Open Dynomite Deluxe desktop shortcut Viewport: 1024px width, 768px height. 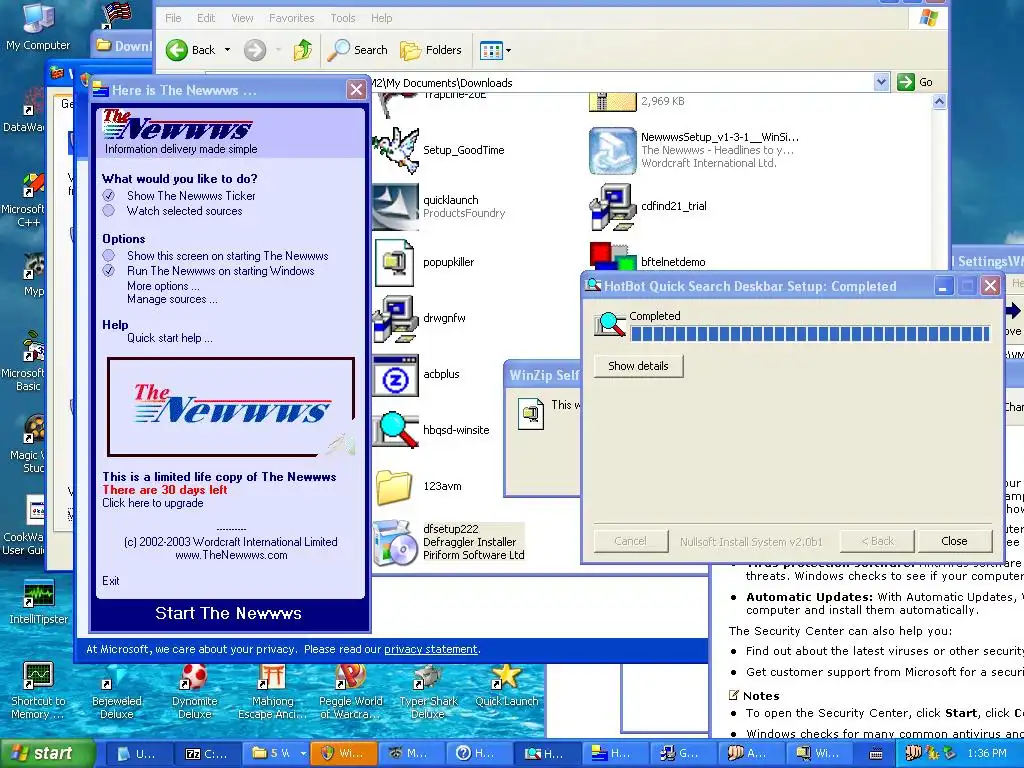click(x=195, y=692)
